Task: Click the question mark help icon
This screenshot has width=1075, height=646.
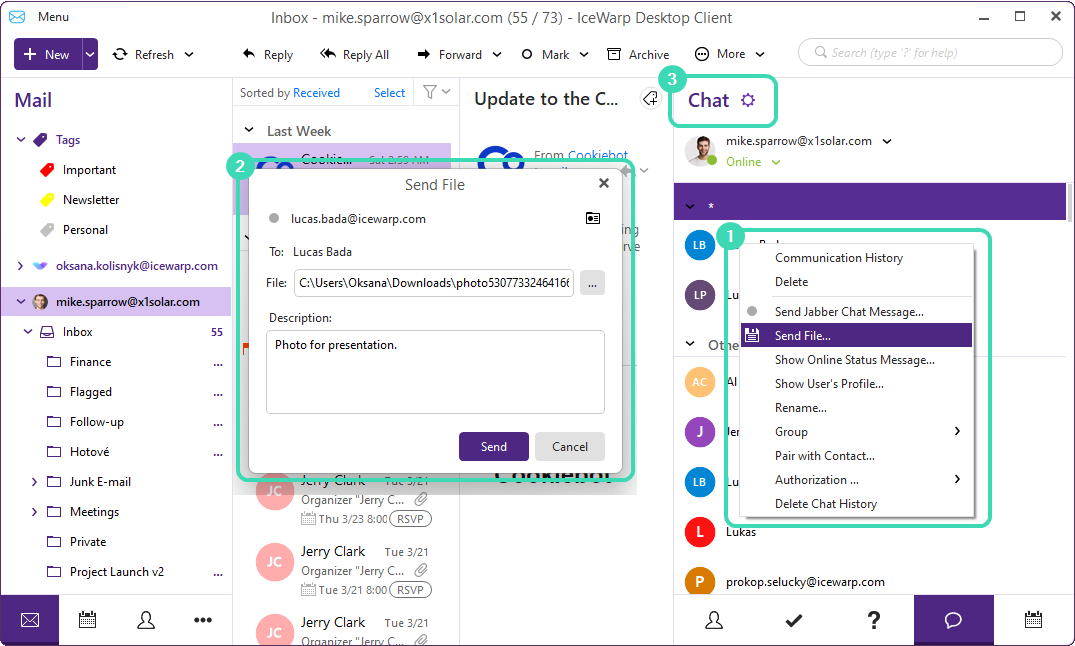Action: (x=873, y=620)
